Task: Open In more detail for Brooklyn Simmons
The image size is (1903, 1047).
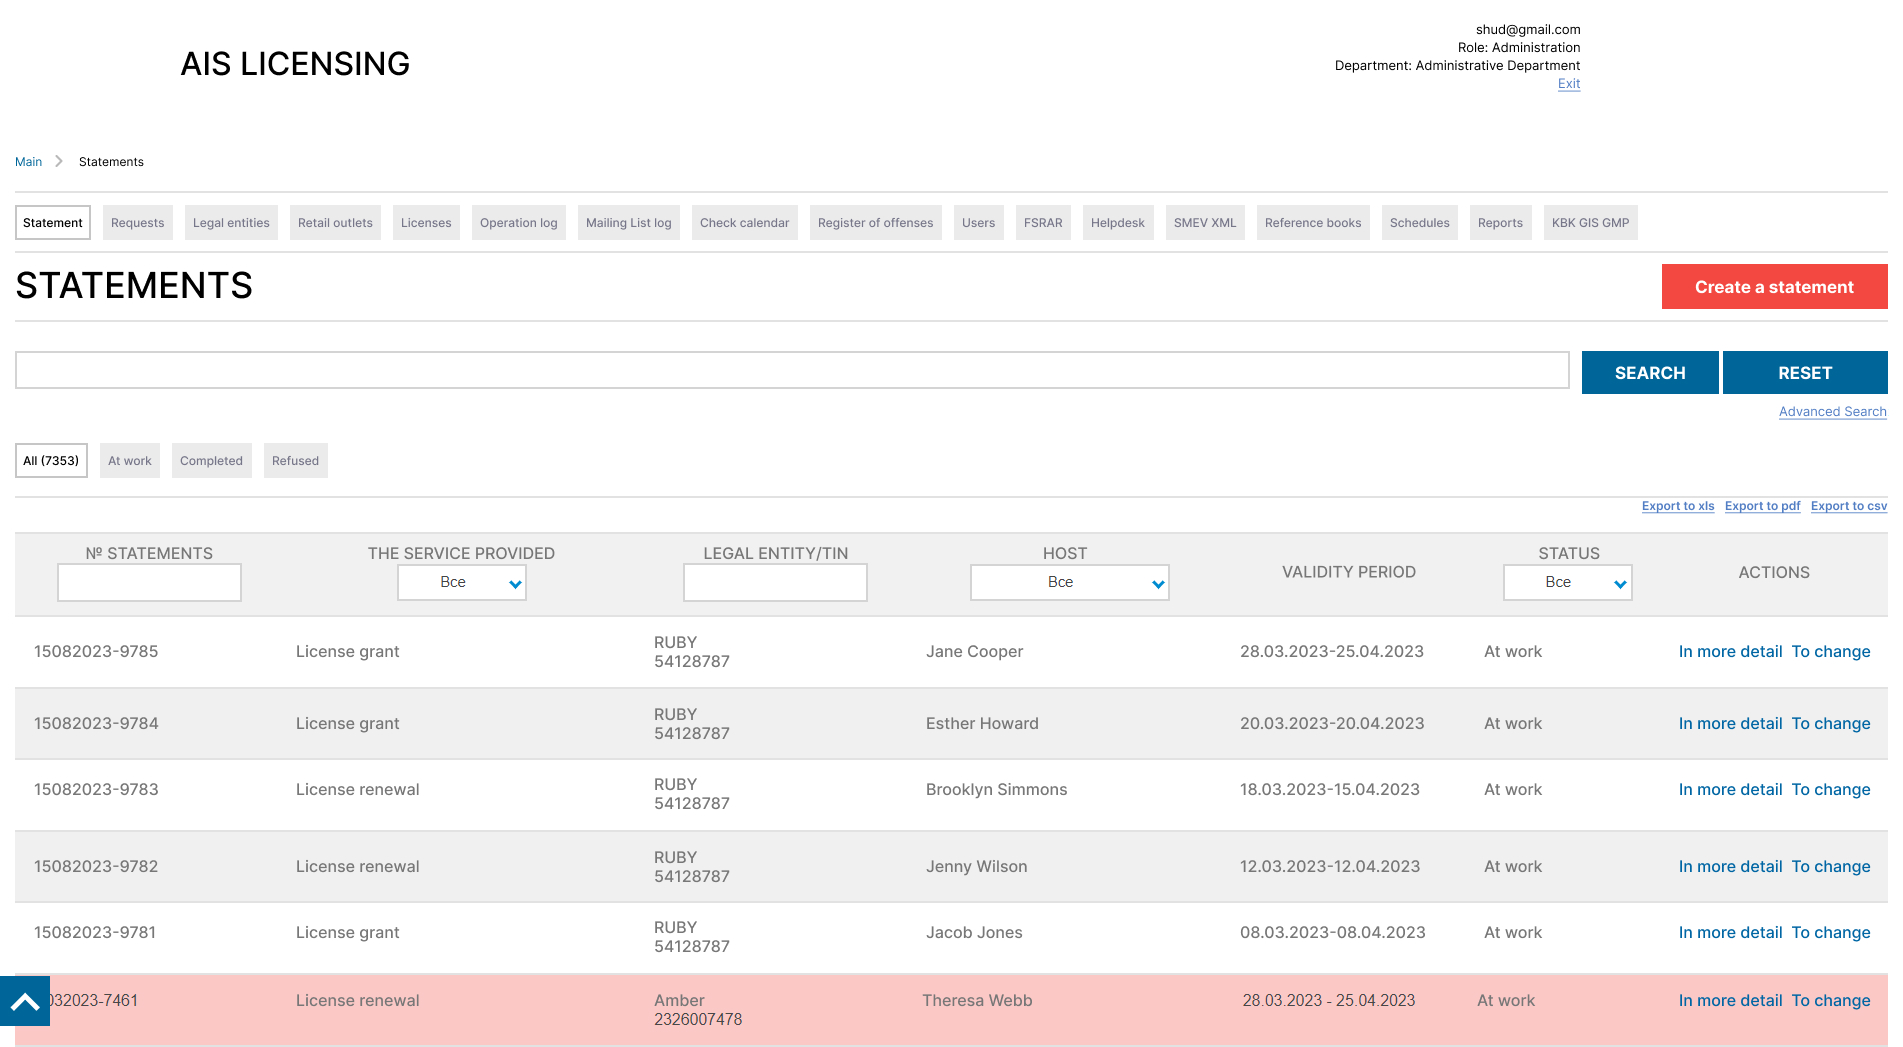Action: [x=1730, y=789]
